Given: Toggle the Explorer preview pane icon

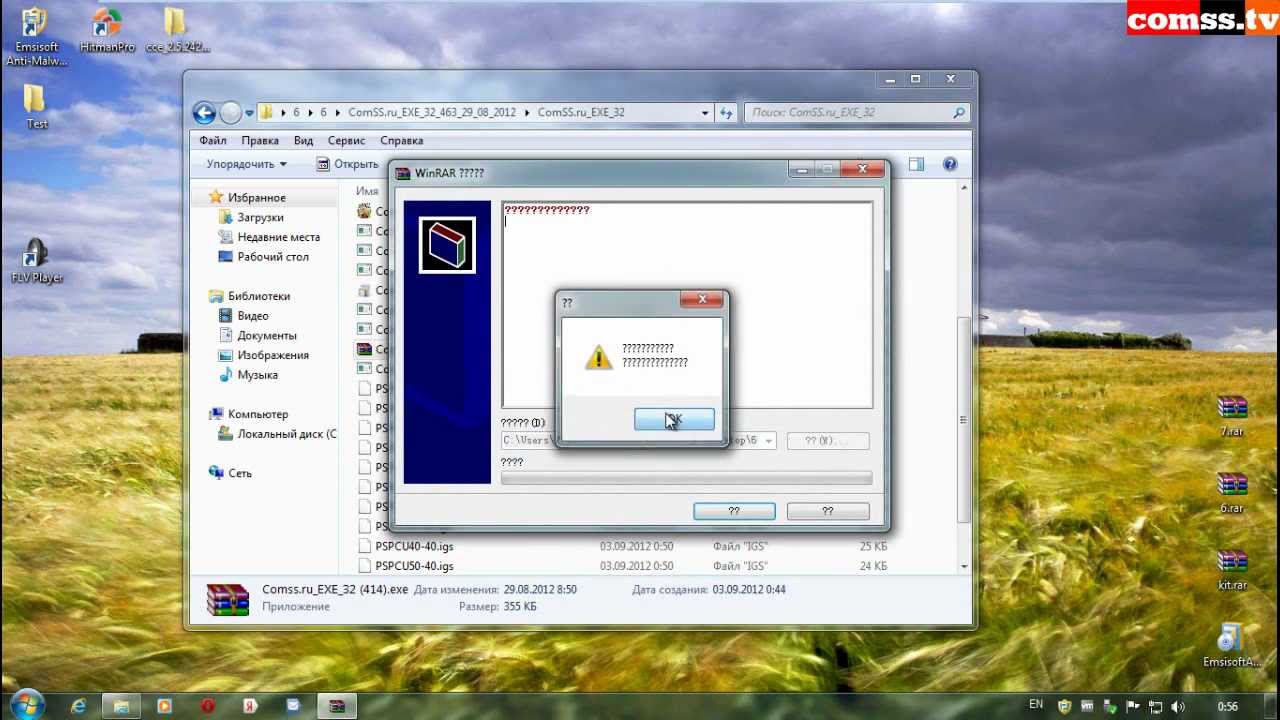Looking at the screenshot, I should pos(916,164).
